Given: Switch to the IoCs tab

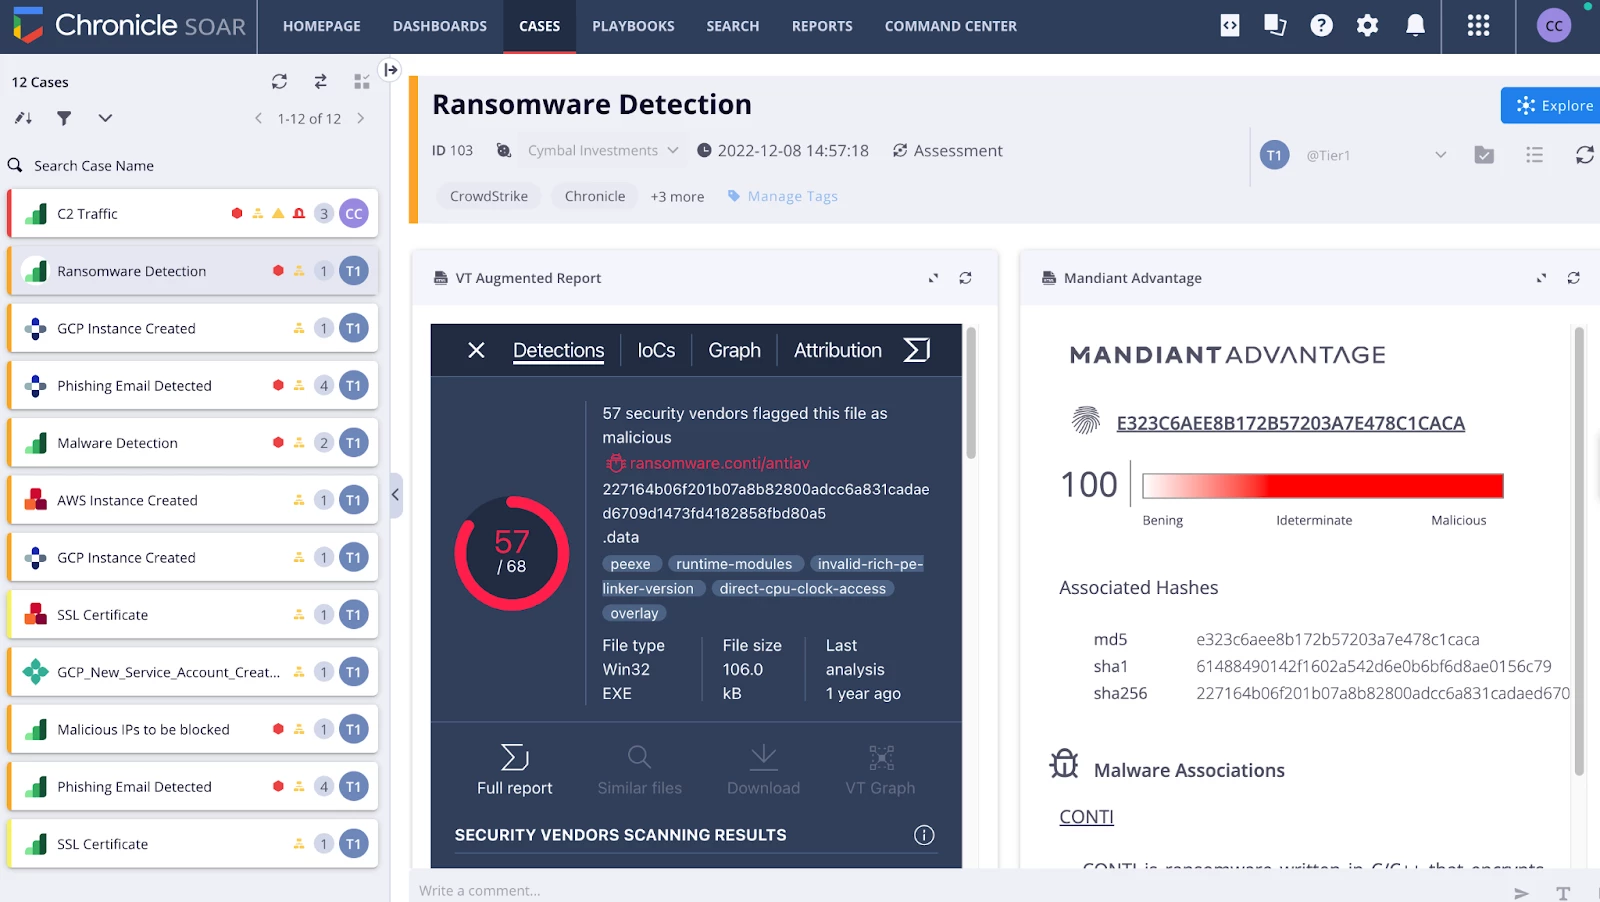Looking at the screenshot, I should [x=656, y=351].
